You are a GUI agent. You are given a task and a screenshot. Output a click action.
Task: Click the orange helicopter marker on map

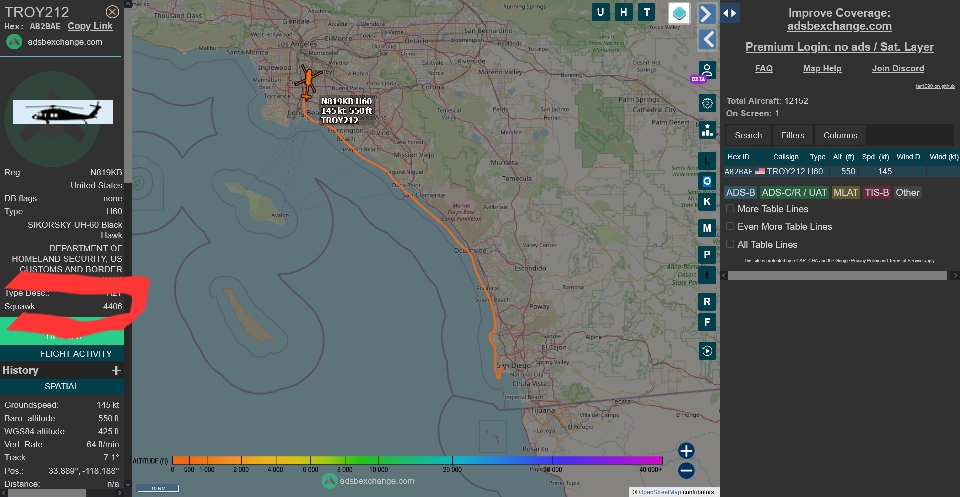(x=308, y=81)
